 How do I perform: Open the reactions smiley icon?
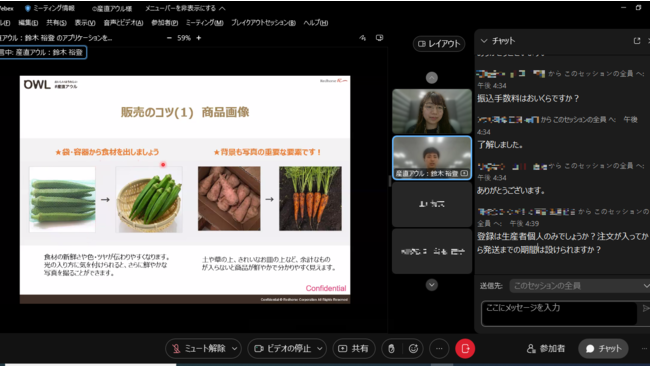(x=413, y=349)
